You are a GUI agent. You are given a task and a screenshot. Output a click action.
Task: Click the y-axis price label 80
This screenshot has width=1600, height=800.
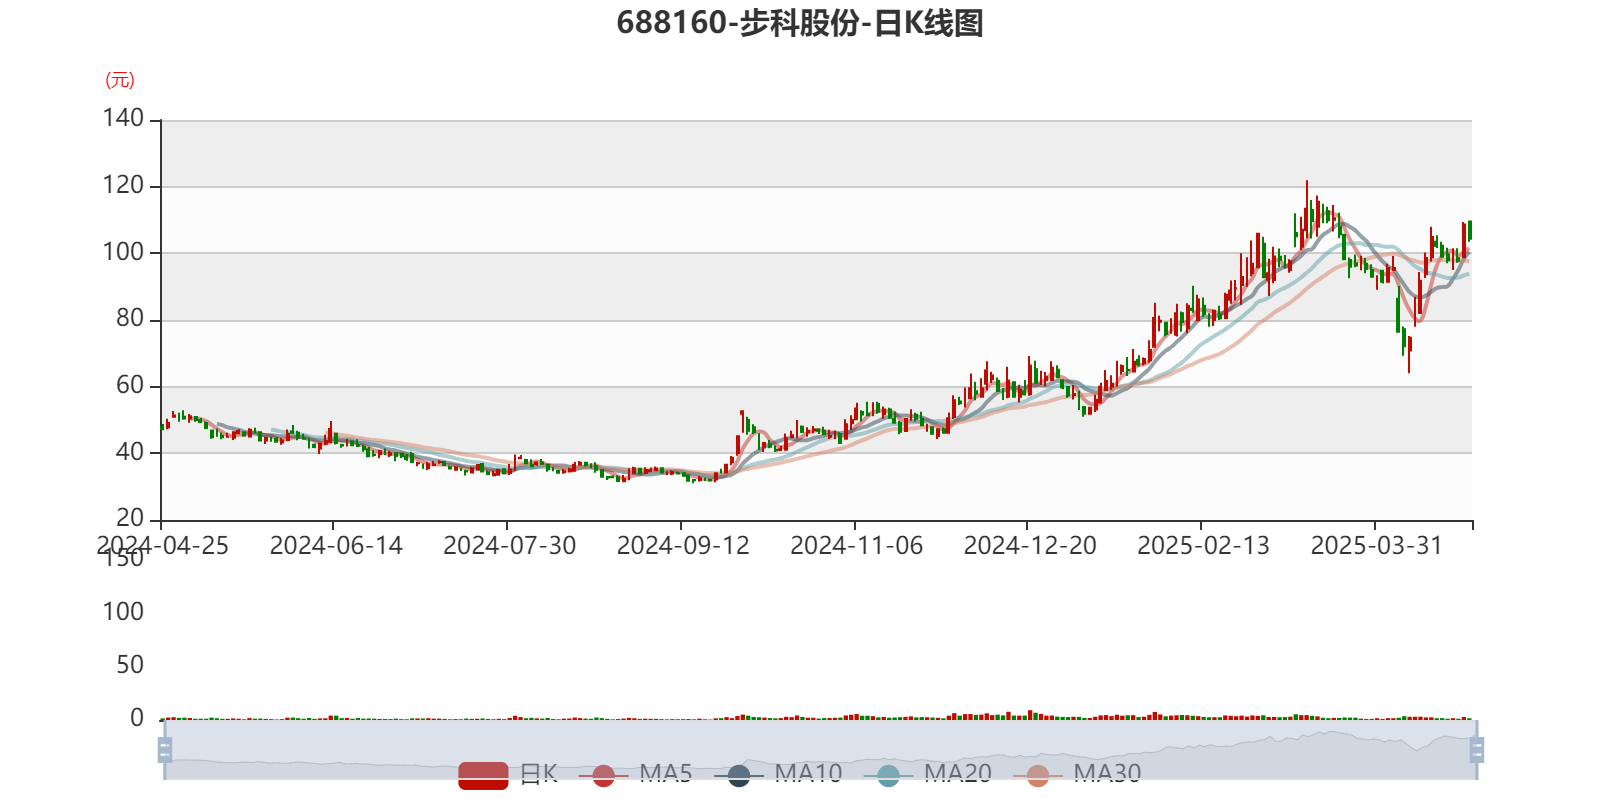130,318
